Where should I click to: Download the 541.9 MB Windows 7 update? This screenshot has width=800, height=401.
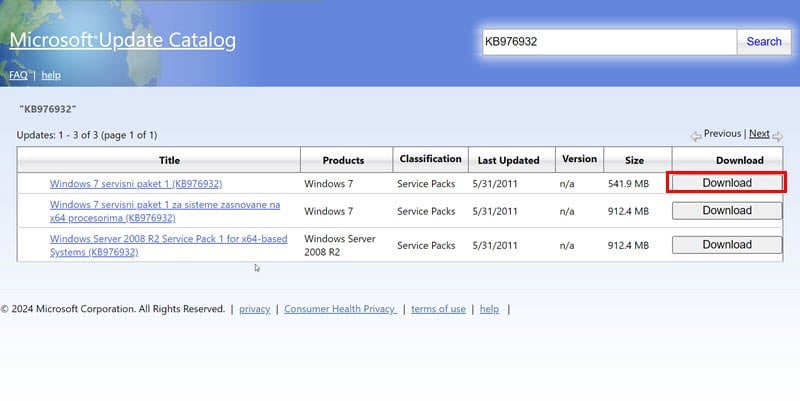[x=727, y=183]
